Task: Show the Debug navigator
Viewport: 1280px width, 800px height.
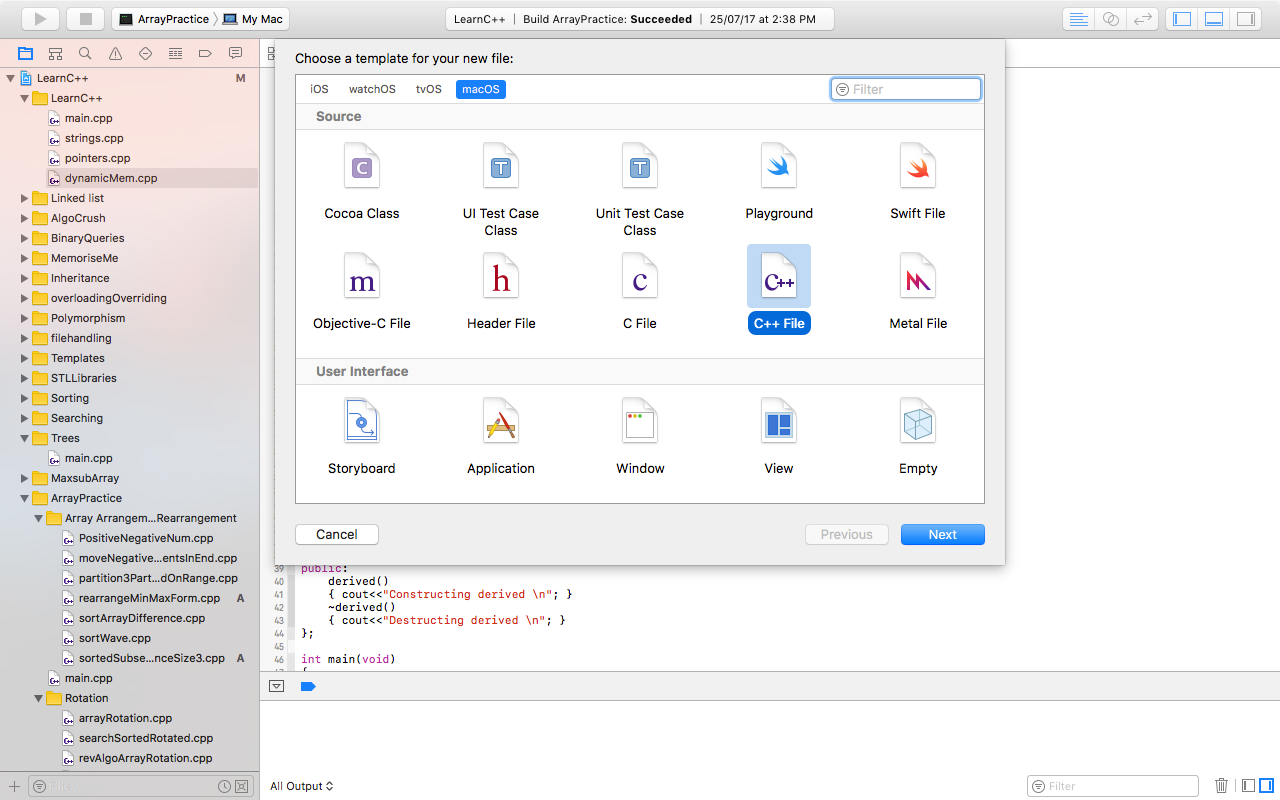Action: (175, 53)
